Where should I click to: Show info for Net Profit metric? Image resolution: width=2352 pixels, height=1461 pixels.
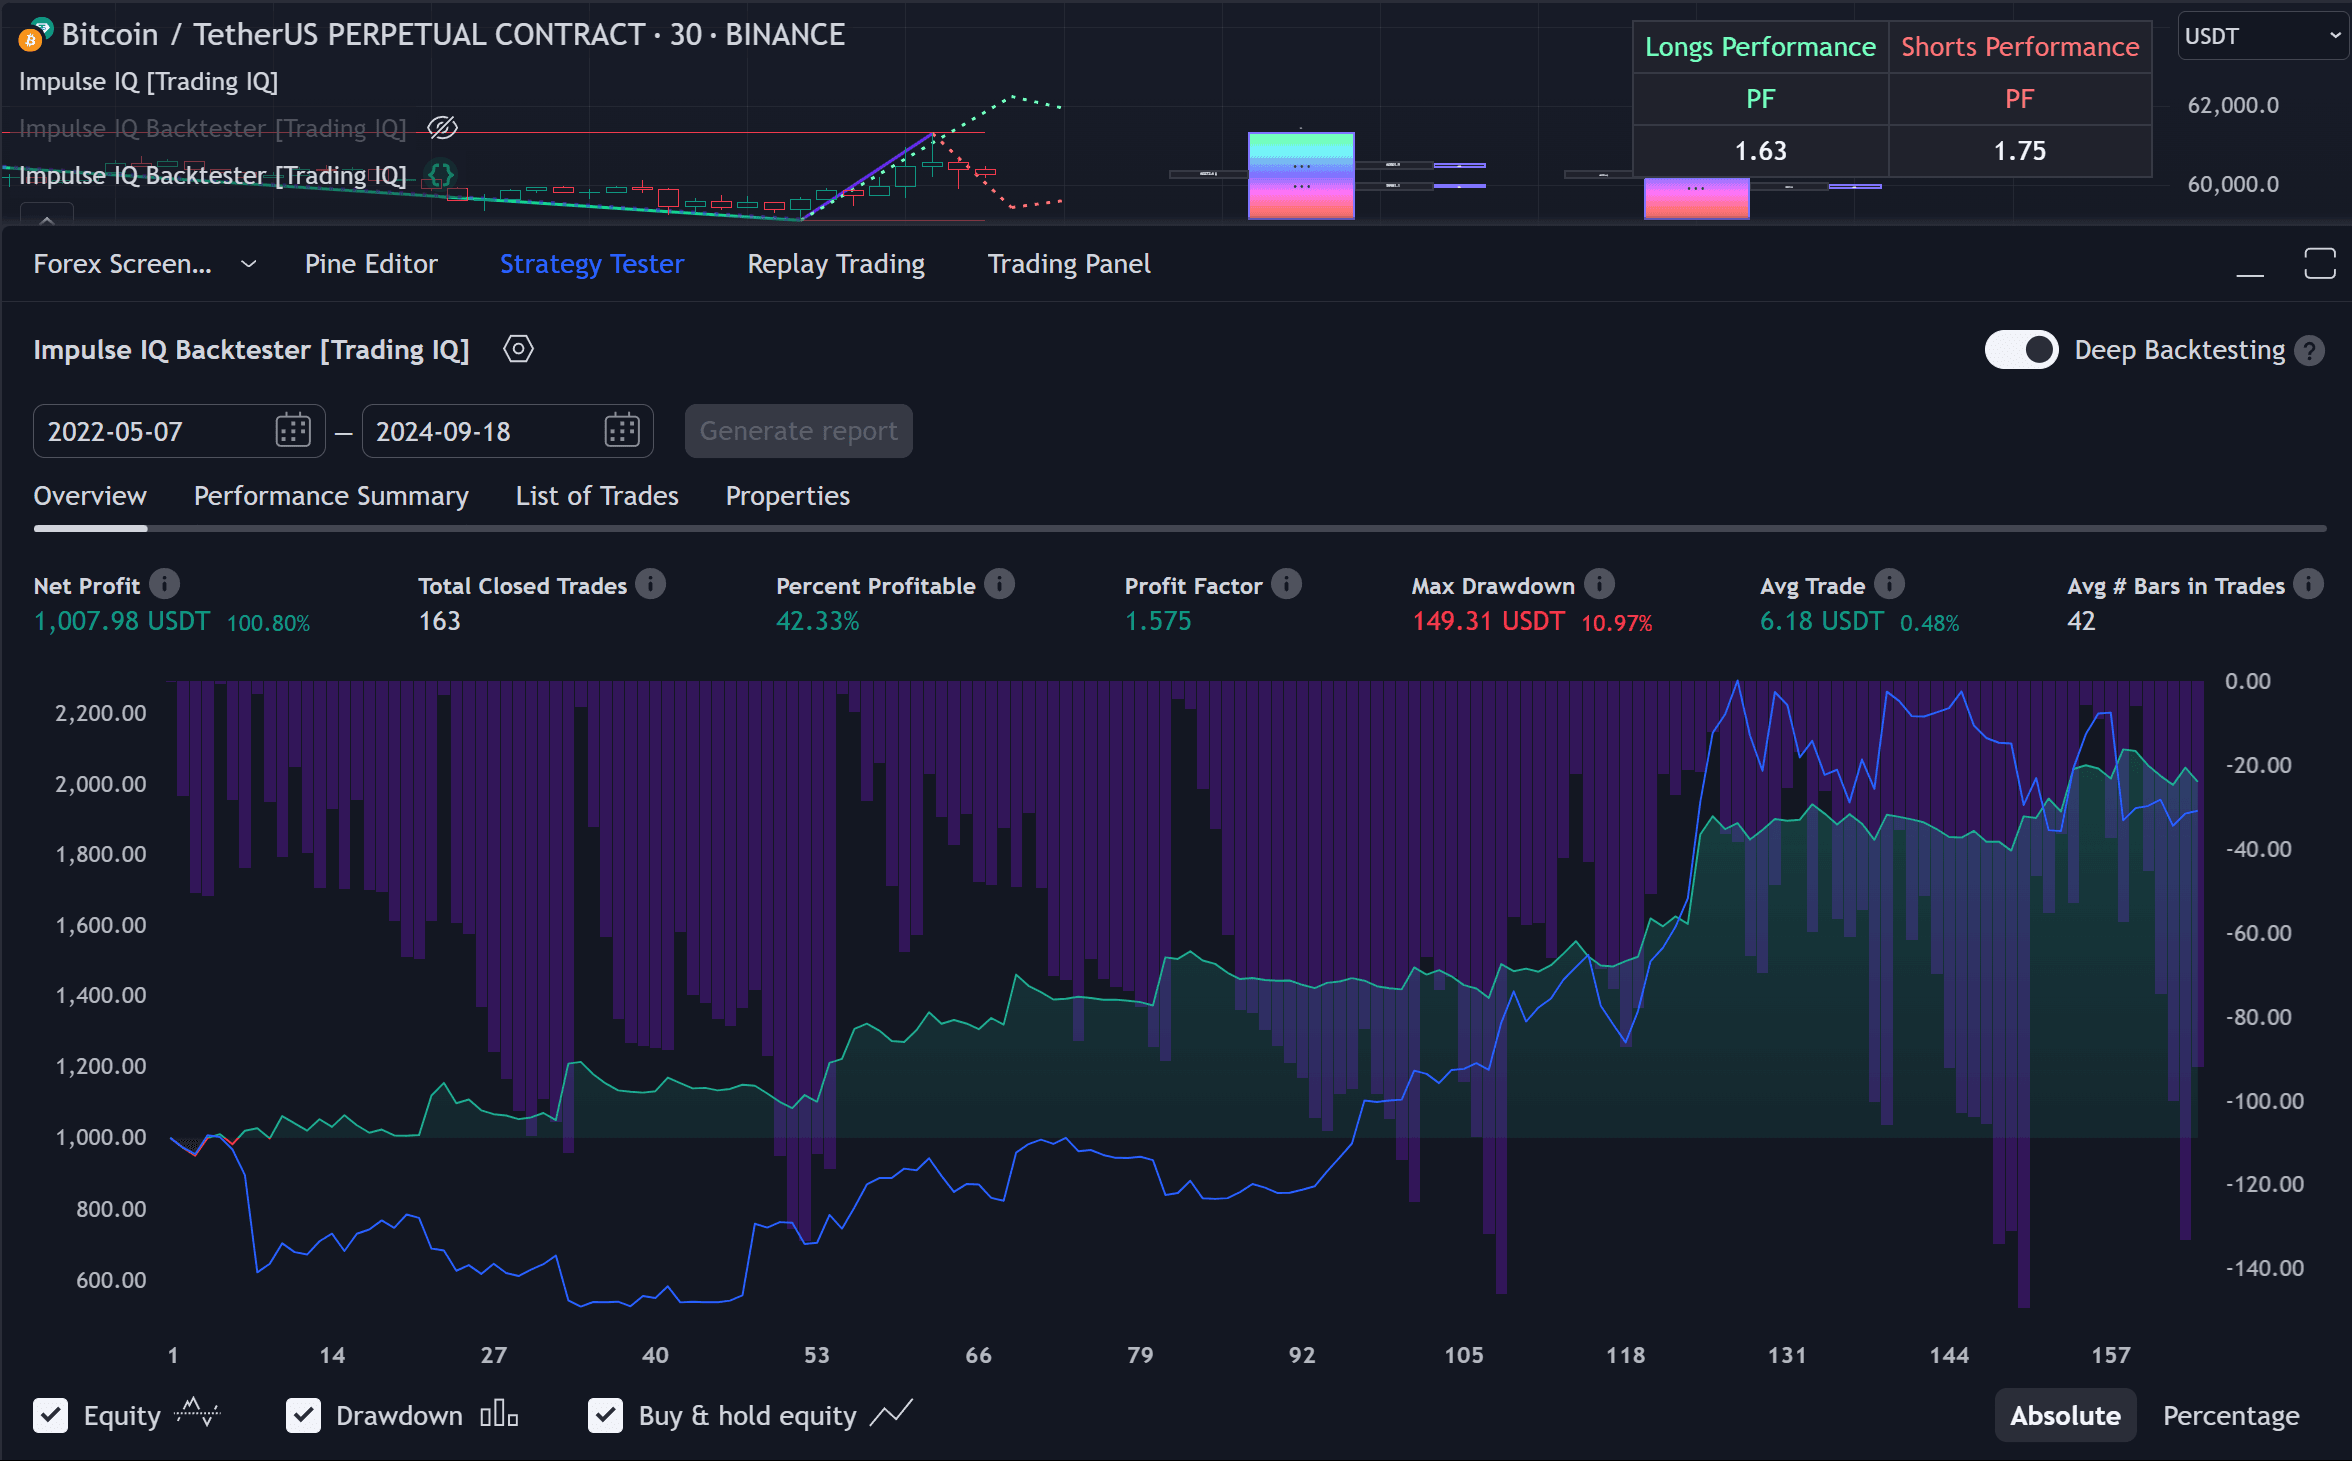pos(165,584)
